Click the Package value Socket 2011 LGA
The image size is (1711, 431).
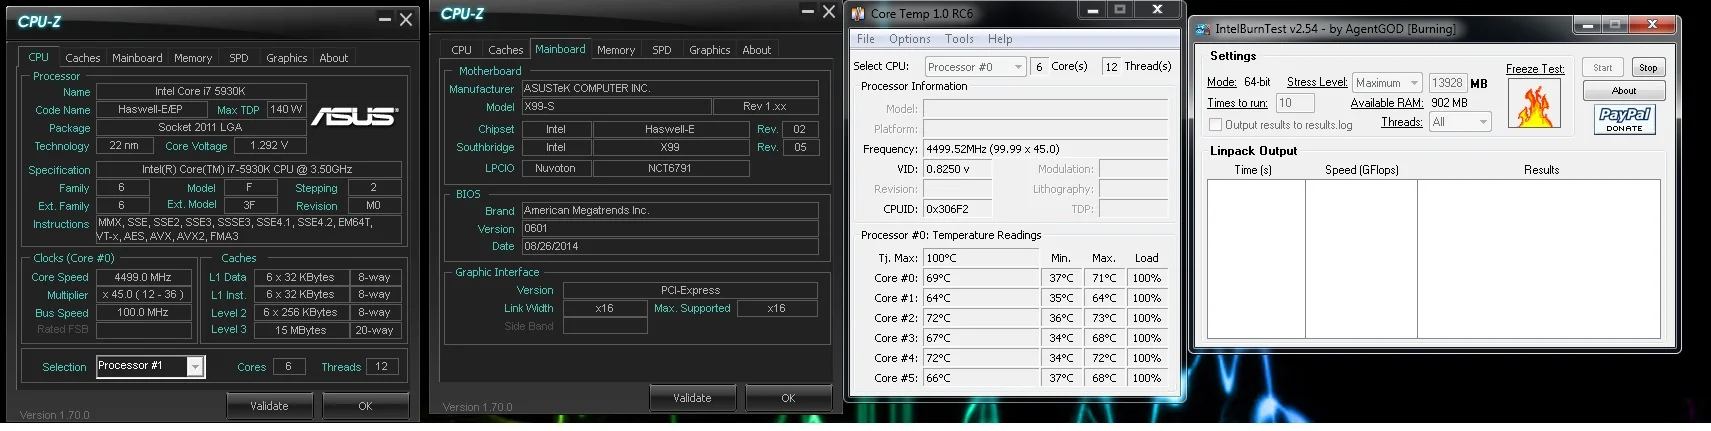coord(200,128)
